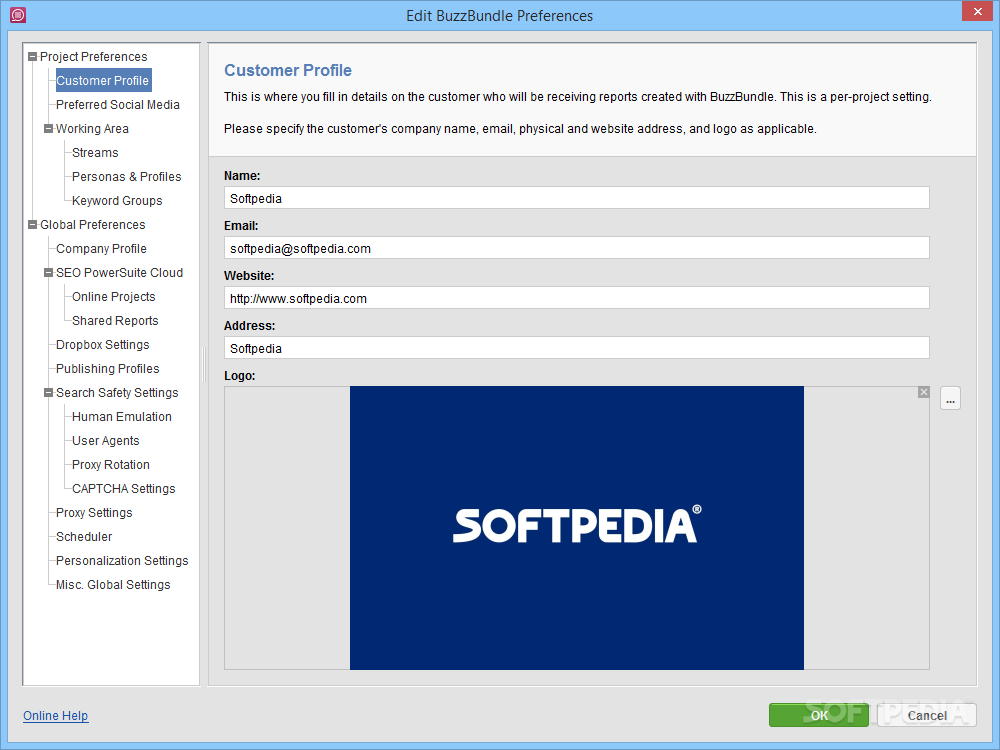The width and height of the screenshot is (1000, 750).
Task: Go to Personas & Profiles
Action: (126, 177)
